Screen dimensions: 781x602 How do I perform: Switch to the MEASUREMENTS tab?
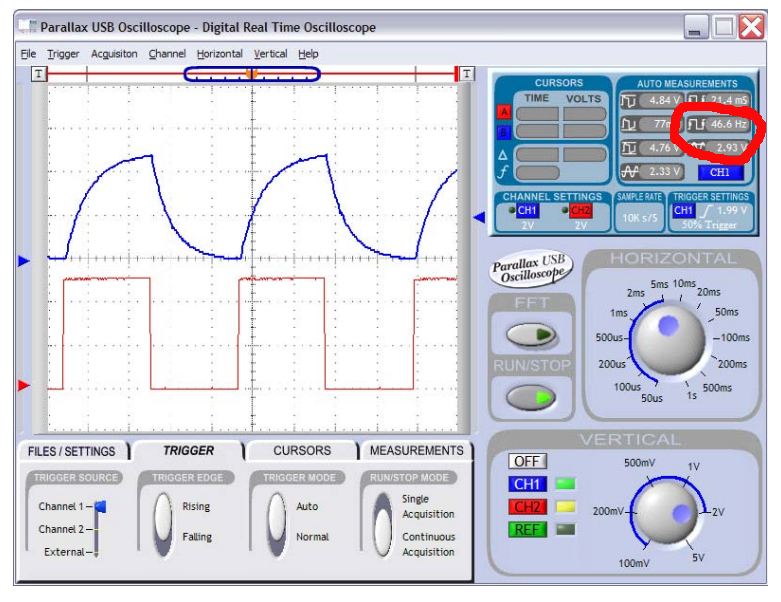(416, 451)
